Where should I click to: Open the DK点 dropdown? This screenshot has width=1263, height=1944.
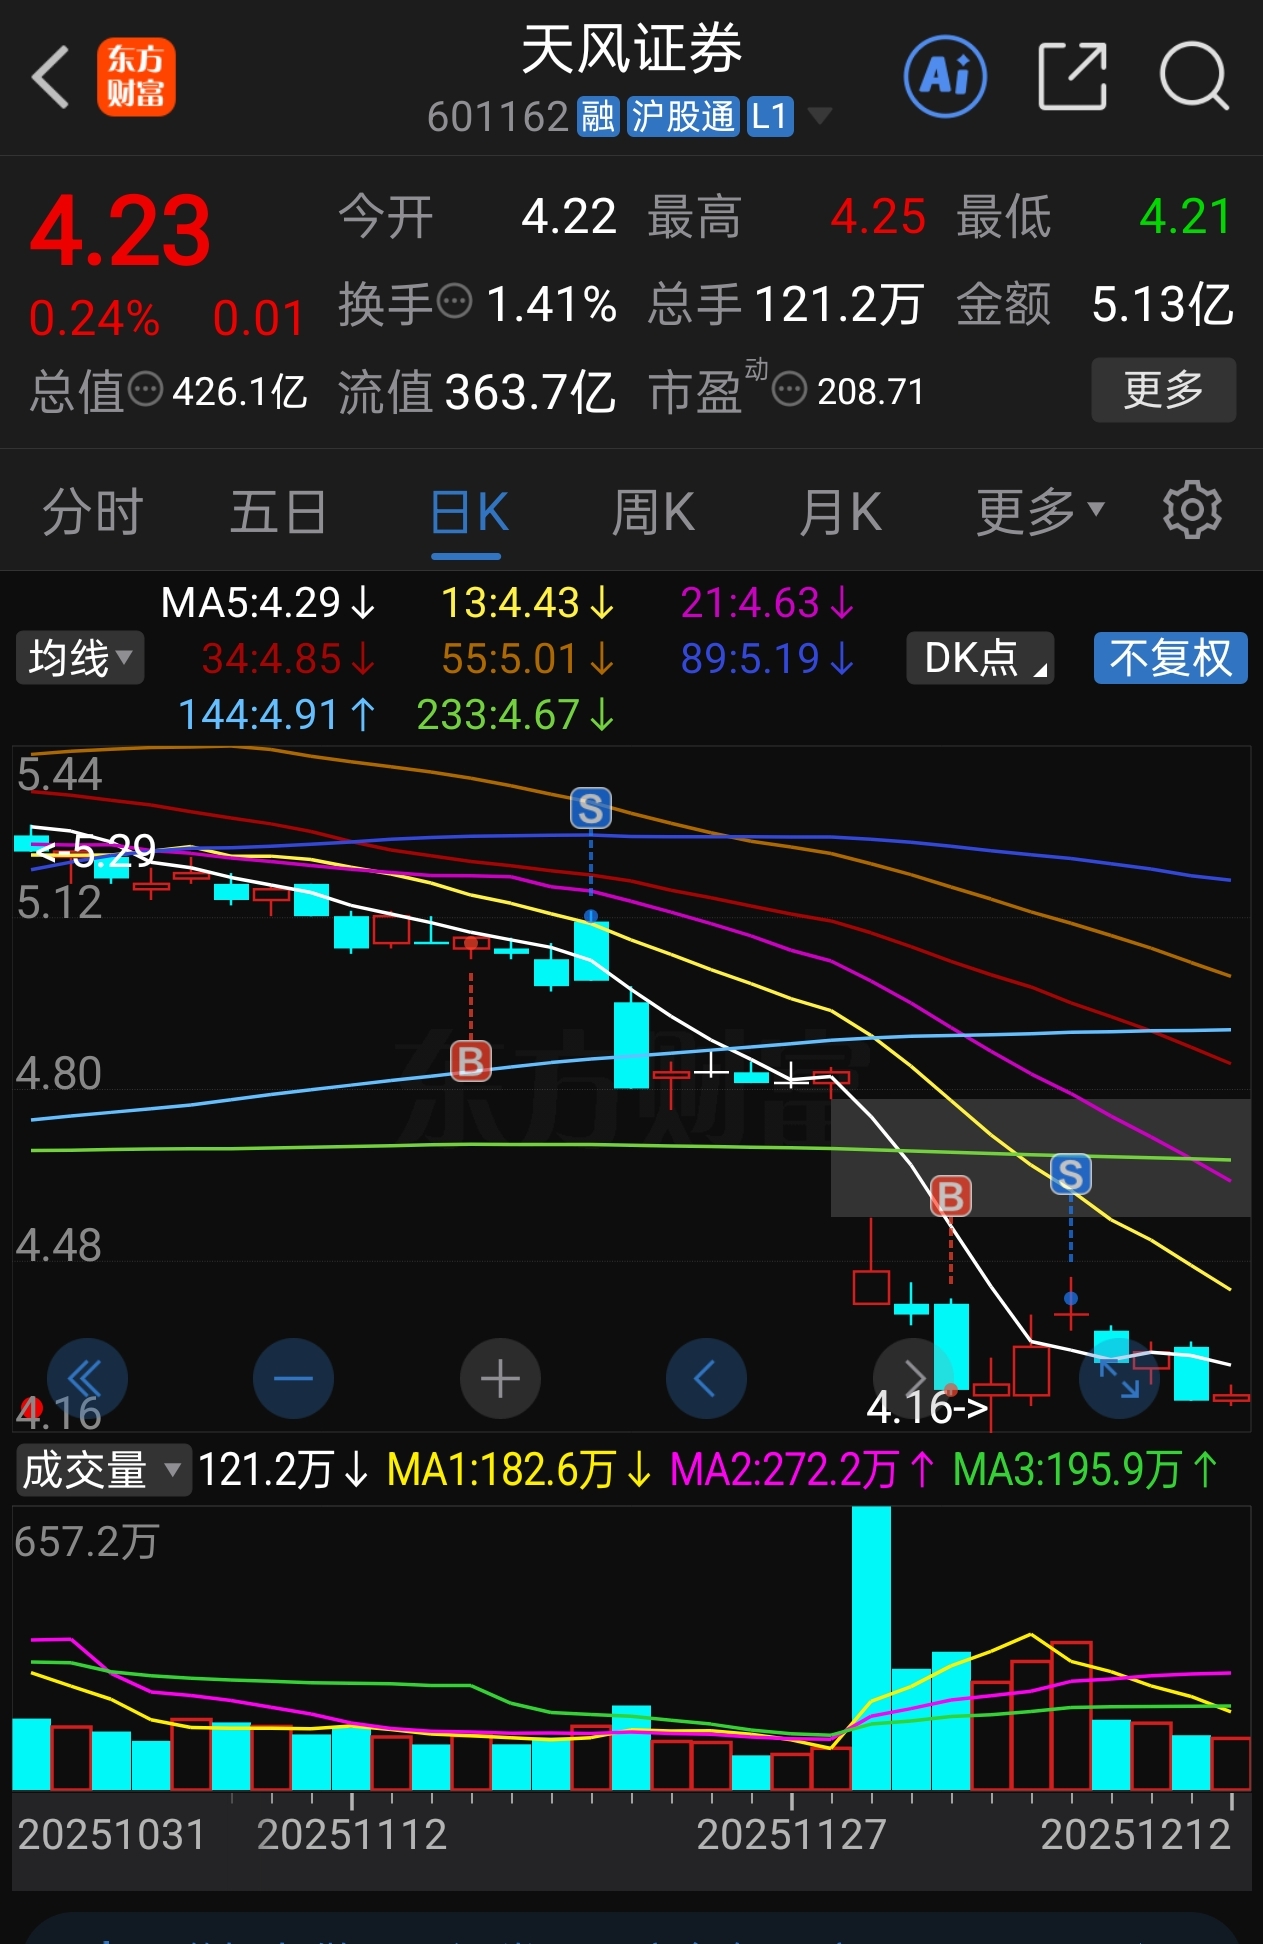980,658
